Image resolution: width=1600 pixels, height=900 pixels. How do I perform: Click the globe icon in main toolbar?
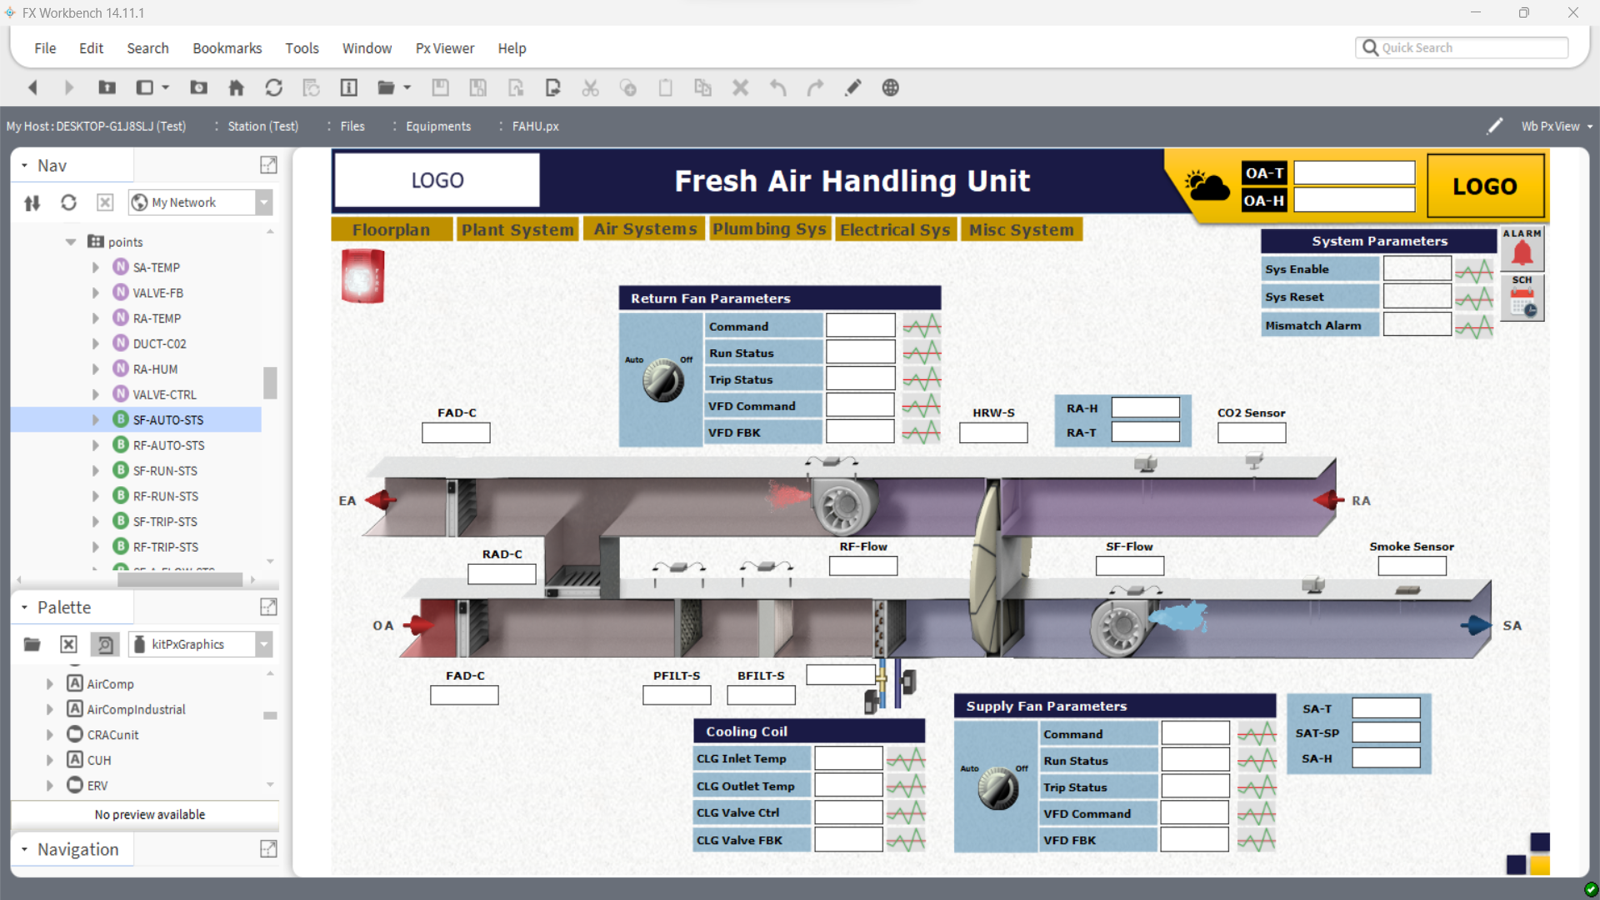[890, 88]
